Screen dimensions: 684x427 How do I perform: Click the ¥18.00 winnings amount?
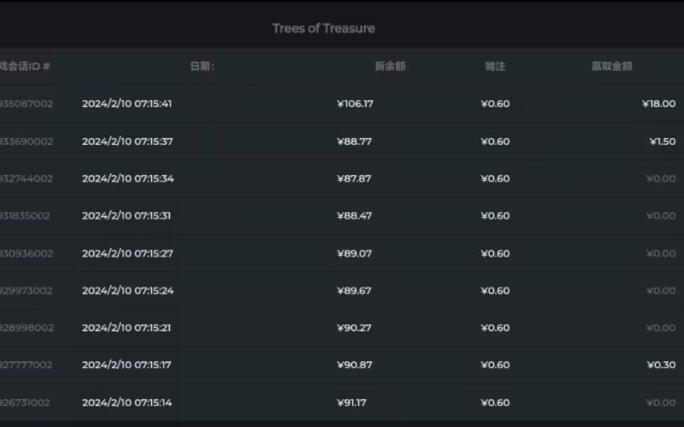click(x=658, y=103)
